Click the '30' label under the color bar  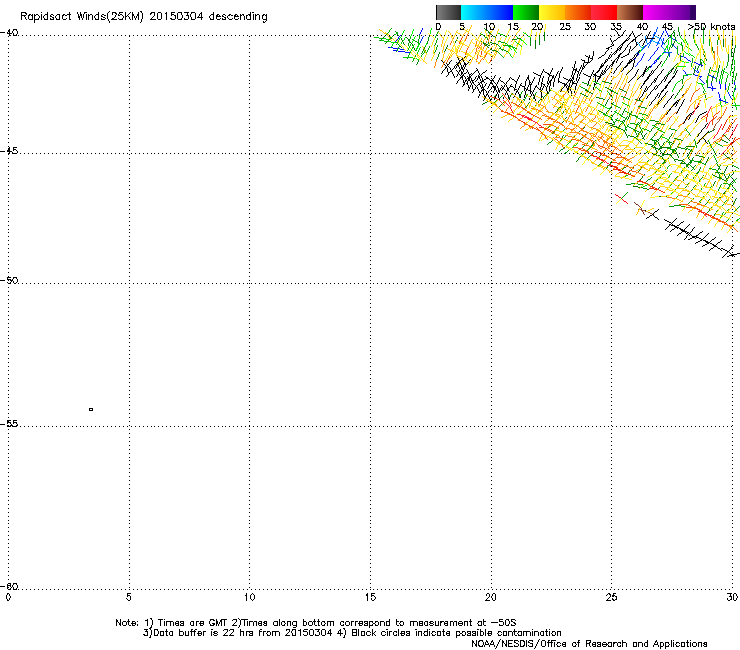coord(590,27)
